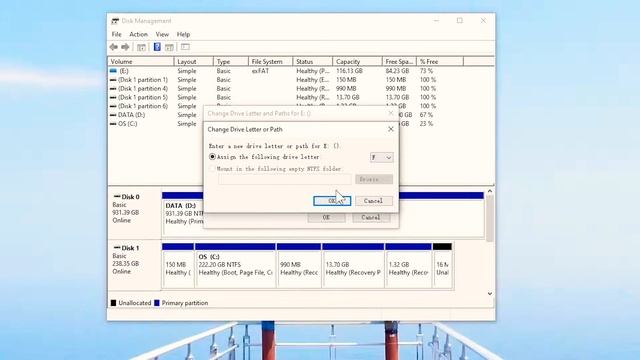Click the 116.13 GB capacity cell

(349, 71)
